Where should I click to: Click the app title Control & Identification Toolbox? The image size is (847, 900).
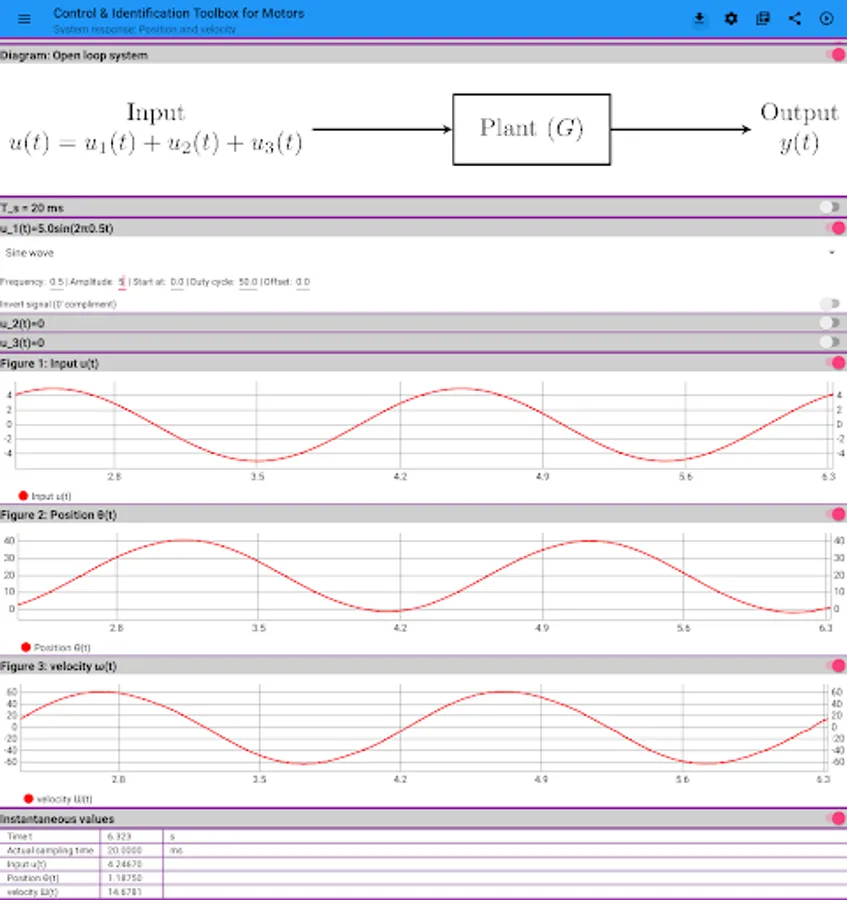178,13
